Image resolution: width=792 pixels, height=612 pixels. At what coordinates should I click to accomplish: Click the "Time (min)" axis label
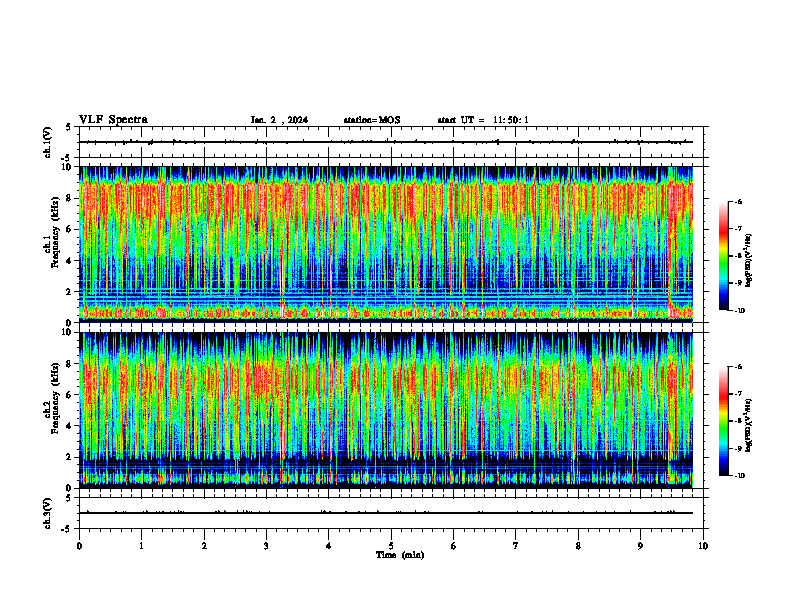coord(400,555)
